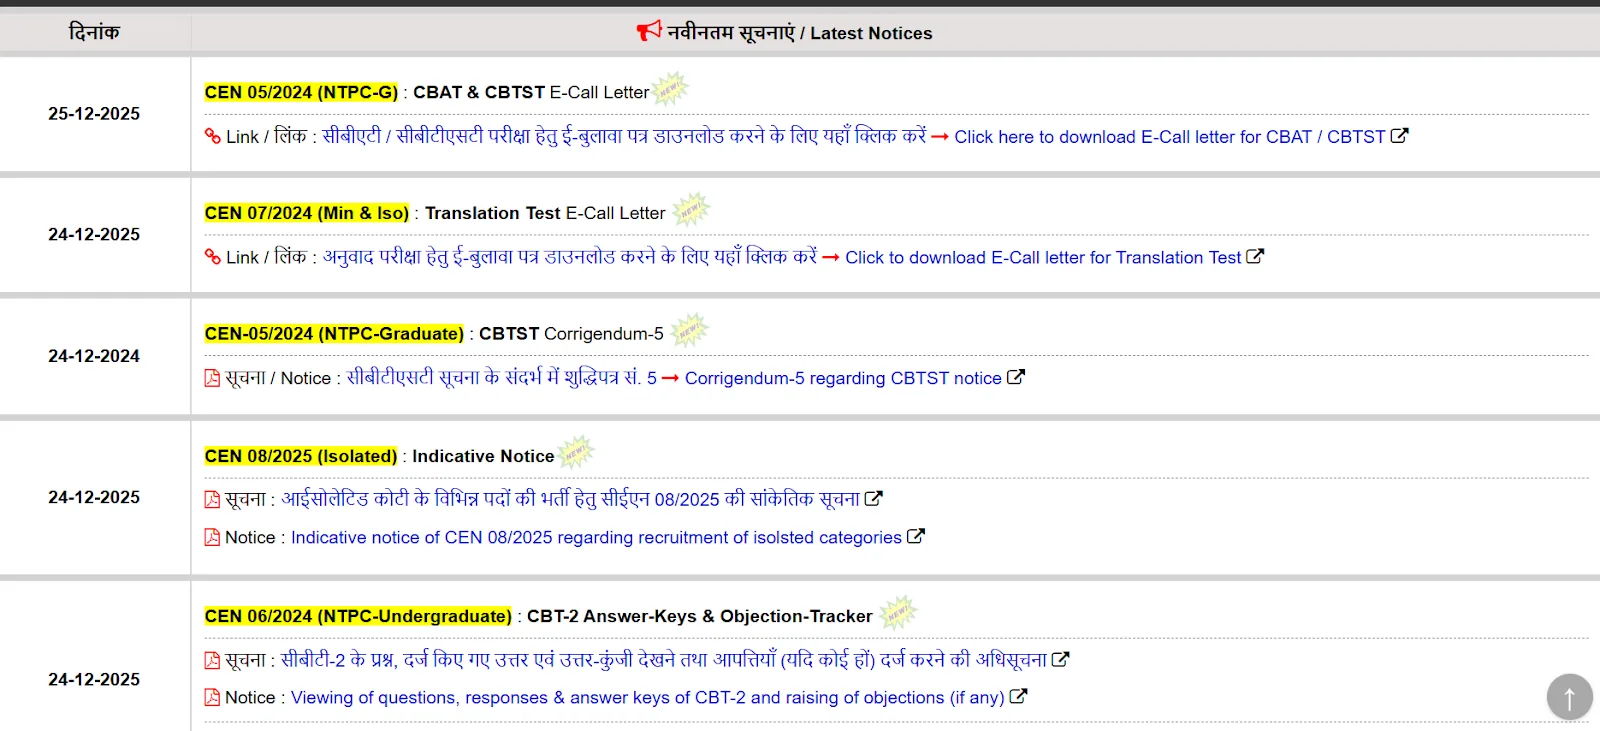Click NEW badge beside Translation Test E-Call Letter

coord(691,210)
